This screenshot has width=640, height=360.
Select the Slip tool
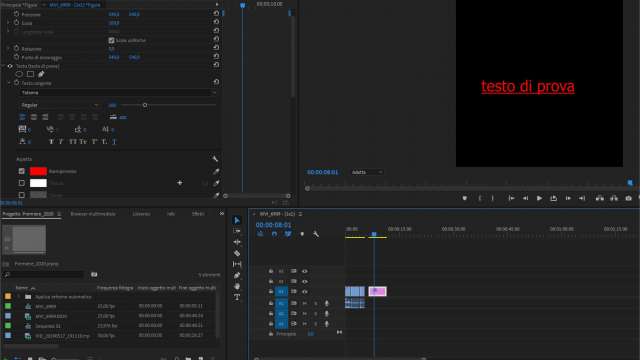(237, 264)
